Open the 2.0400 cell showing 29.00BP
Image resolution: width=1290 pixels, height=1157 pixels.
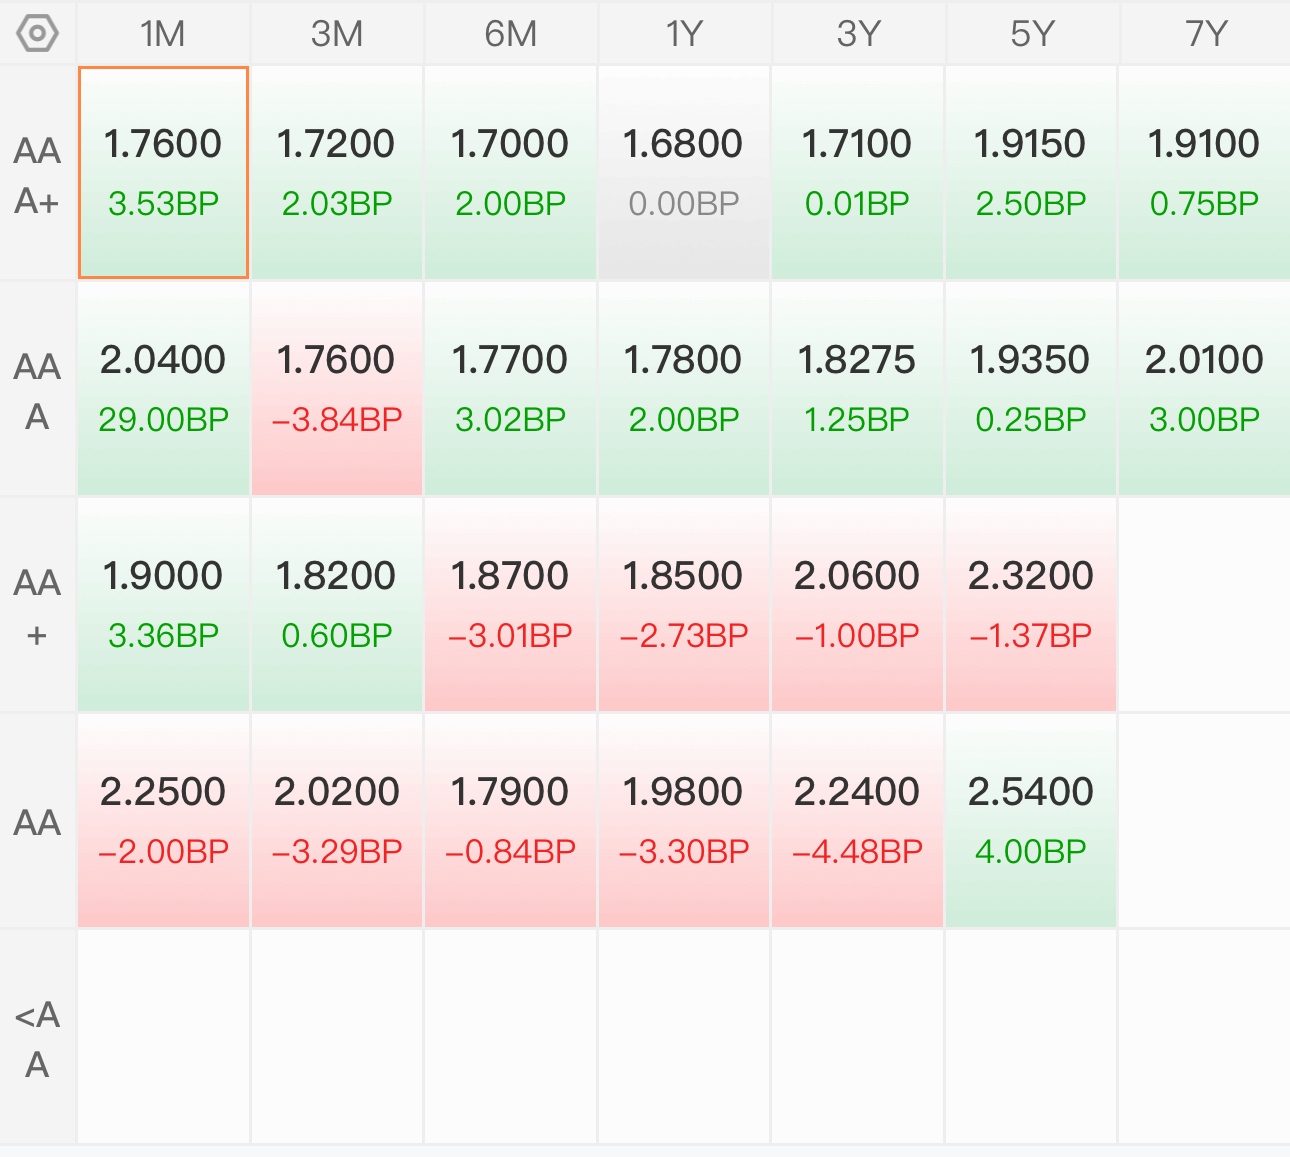163,389
